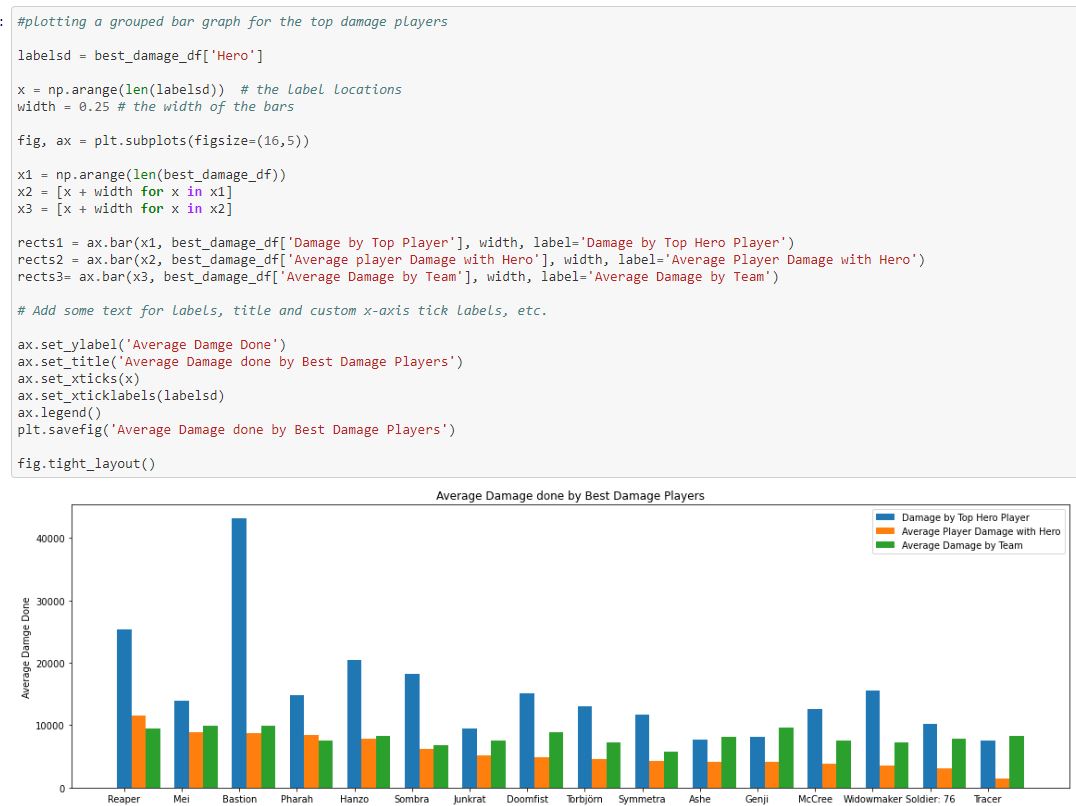Click the chart title 'Average Damage done by Best Damage Players'
This screenshot has height=806, width=1076.
(x=570, y=496)
